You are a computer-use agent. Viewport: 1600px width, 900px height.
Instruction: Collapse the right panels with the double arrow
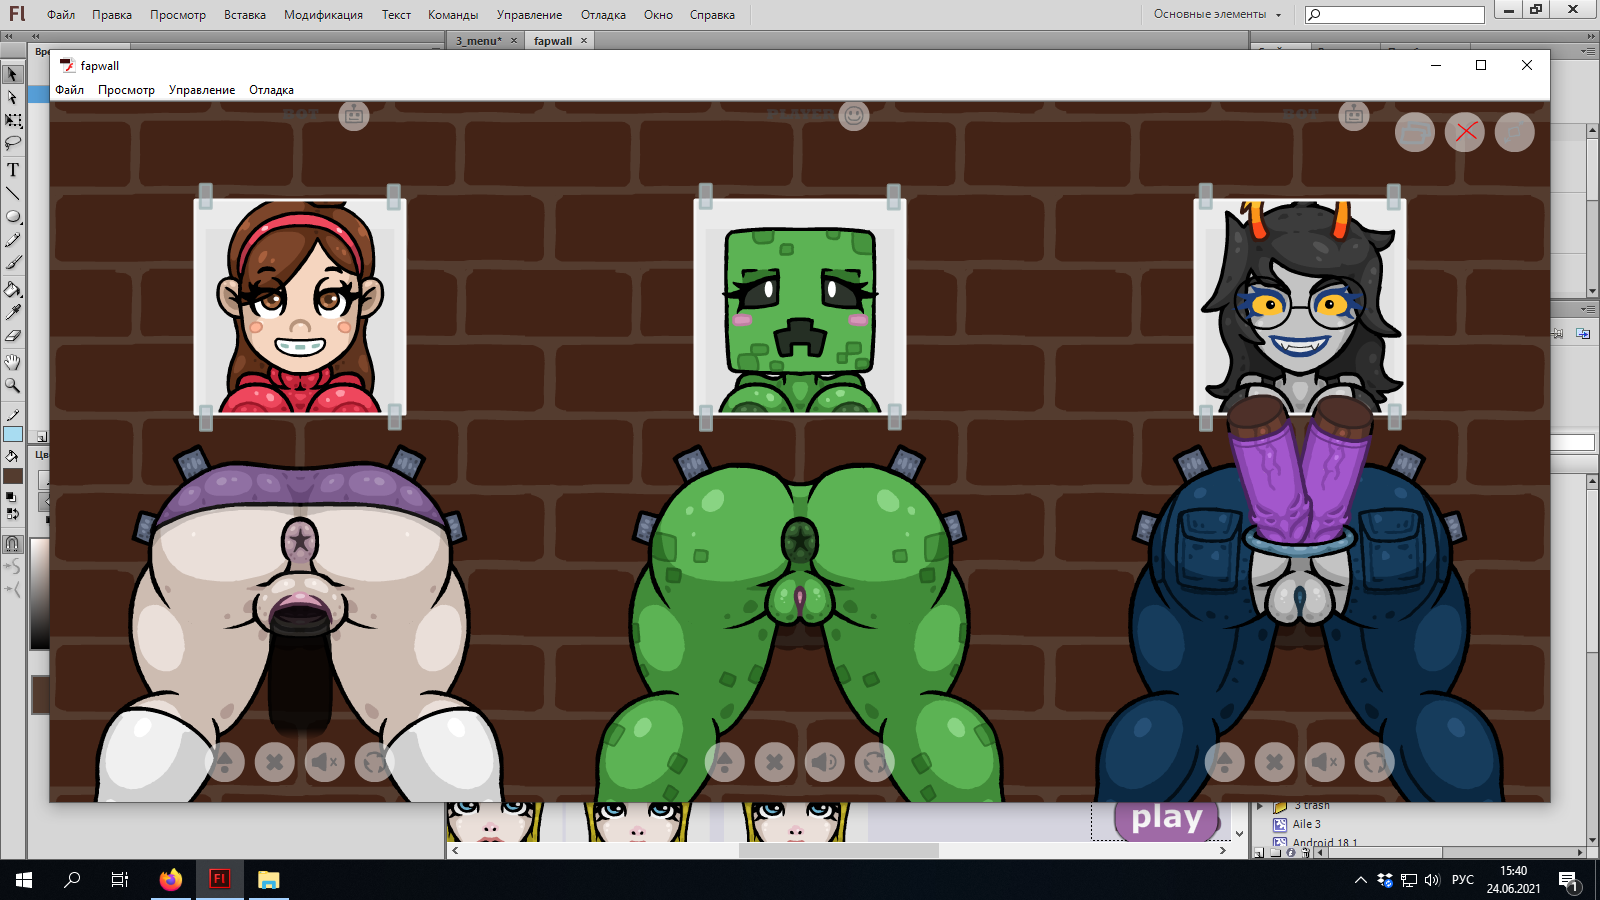pyautogui.click(x=1589, y=36)
